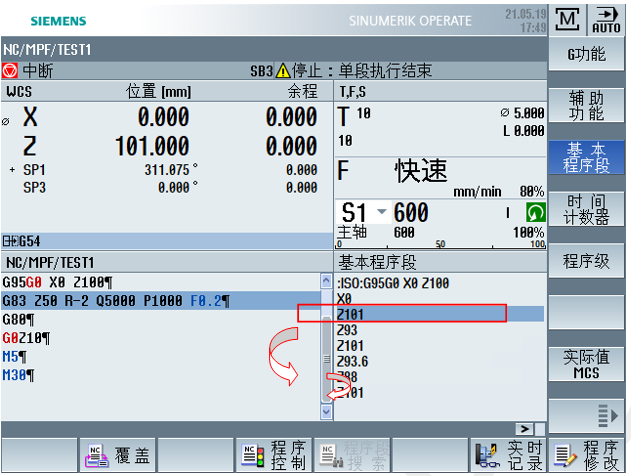Switch to 实际值 MCS actual values

click(586, 365)
